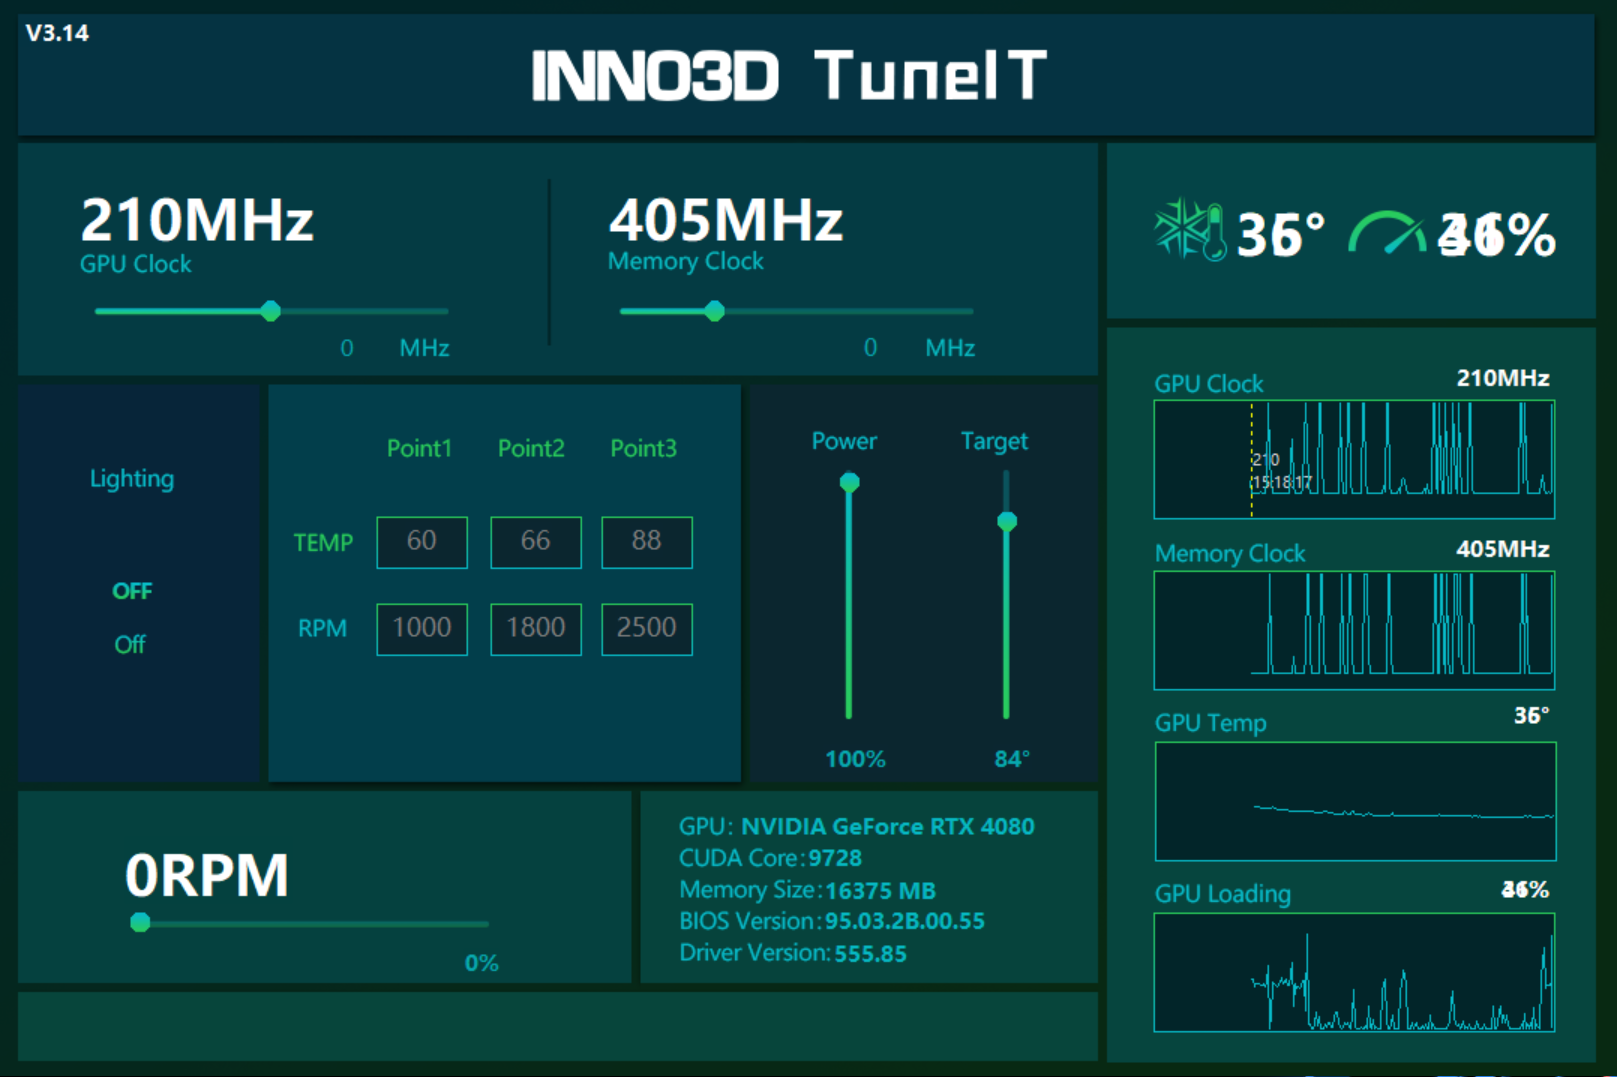
Task: Click the GPU load gauge icon
Action: point(1387,233)
